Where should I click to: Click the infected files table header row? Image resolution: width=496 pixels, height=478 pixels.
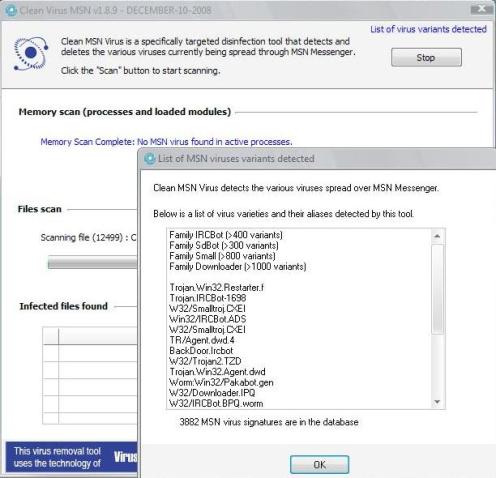[x=90, y=336]
